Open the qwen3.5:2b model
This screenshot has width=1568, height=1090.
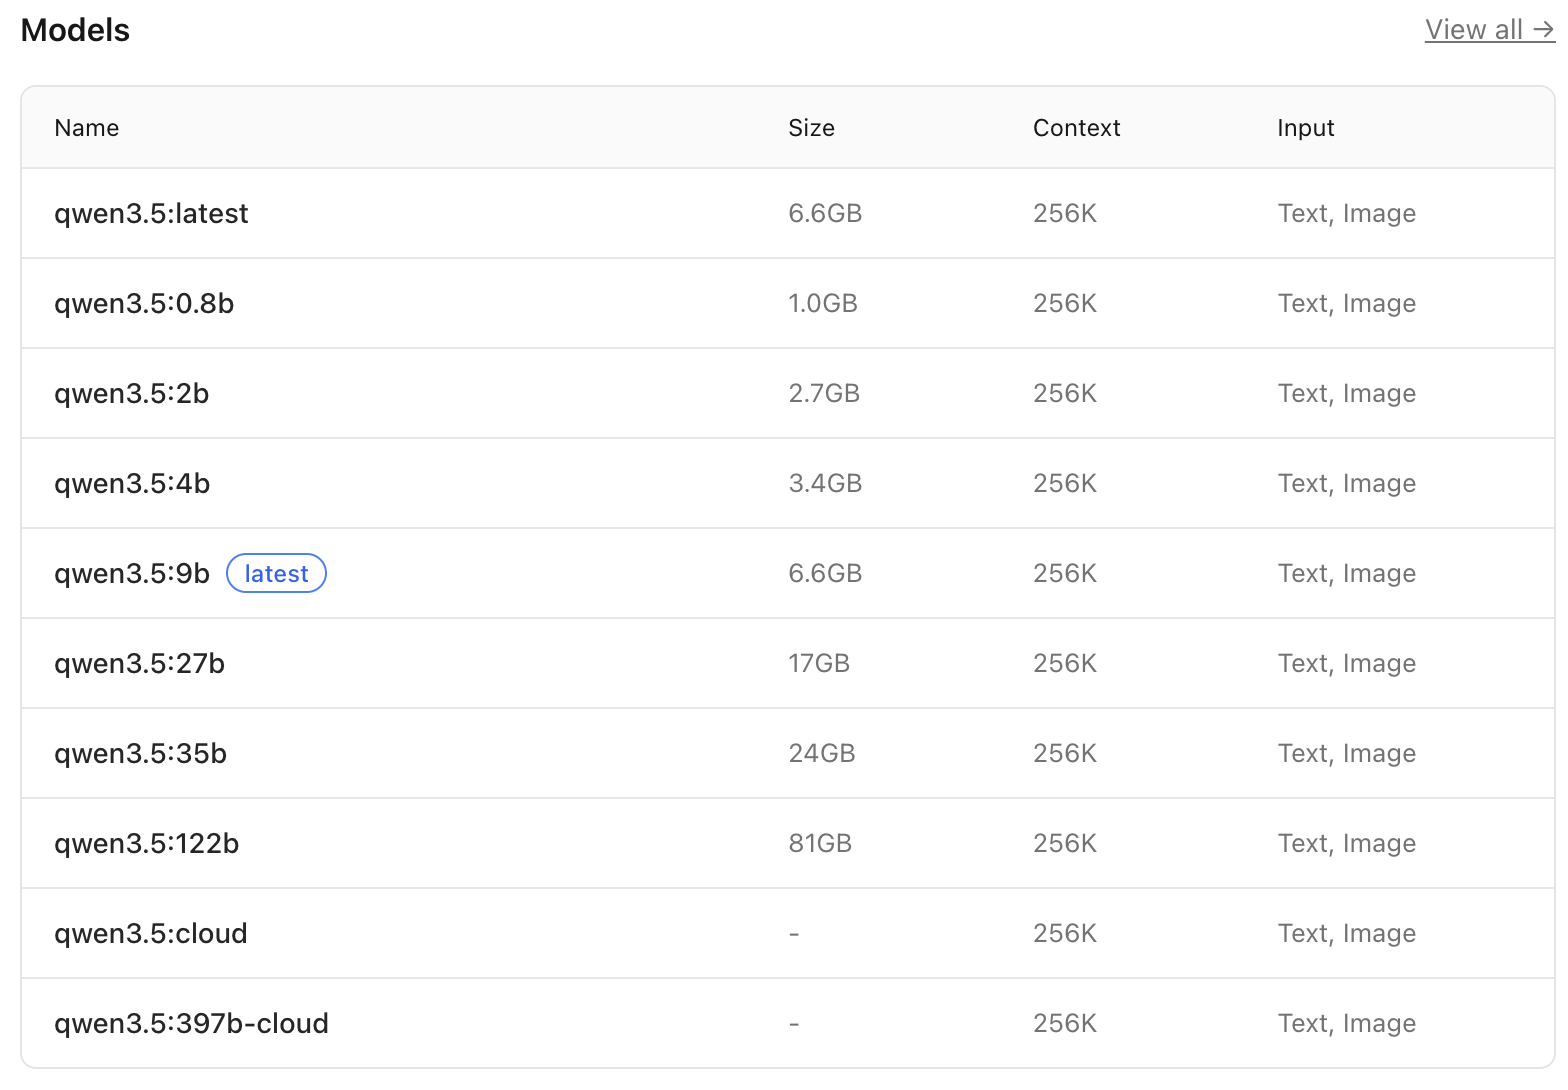pos(131,394)
